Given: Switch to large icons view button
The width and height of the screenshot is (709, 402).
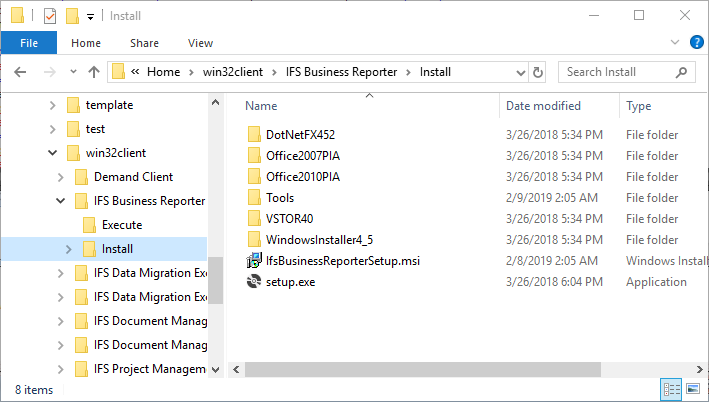Looking at the screenshot, I should (x=693, y=389).
